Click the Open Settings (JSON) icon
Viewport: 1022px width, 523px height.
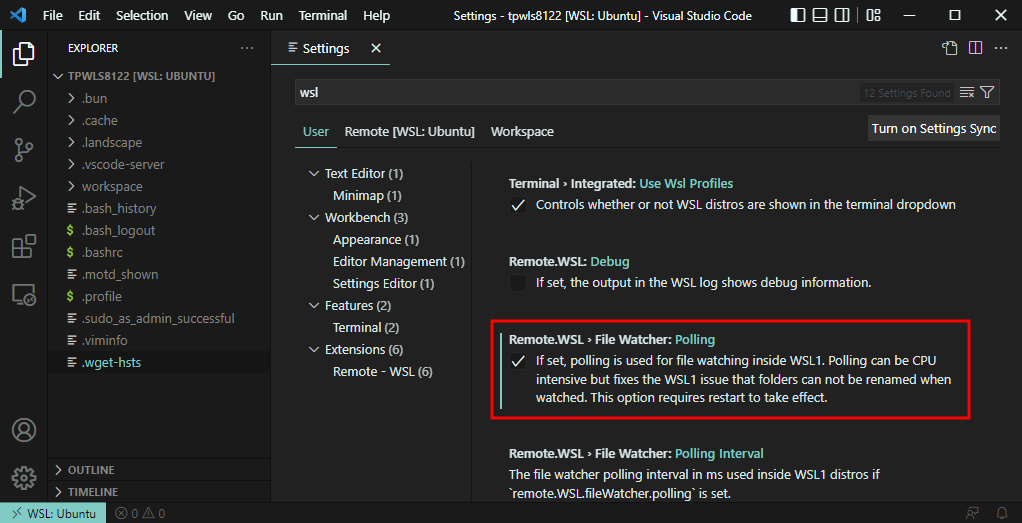[x=950, y=48]
